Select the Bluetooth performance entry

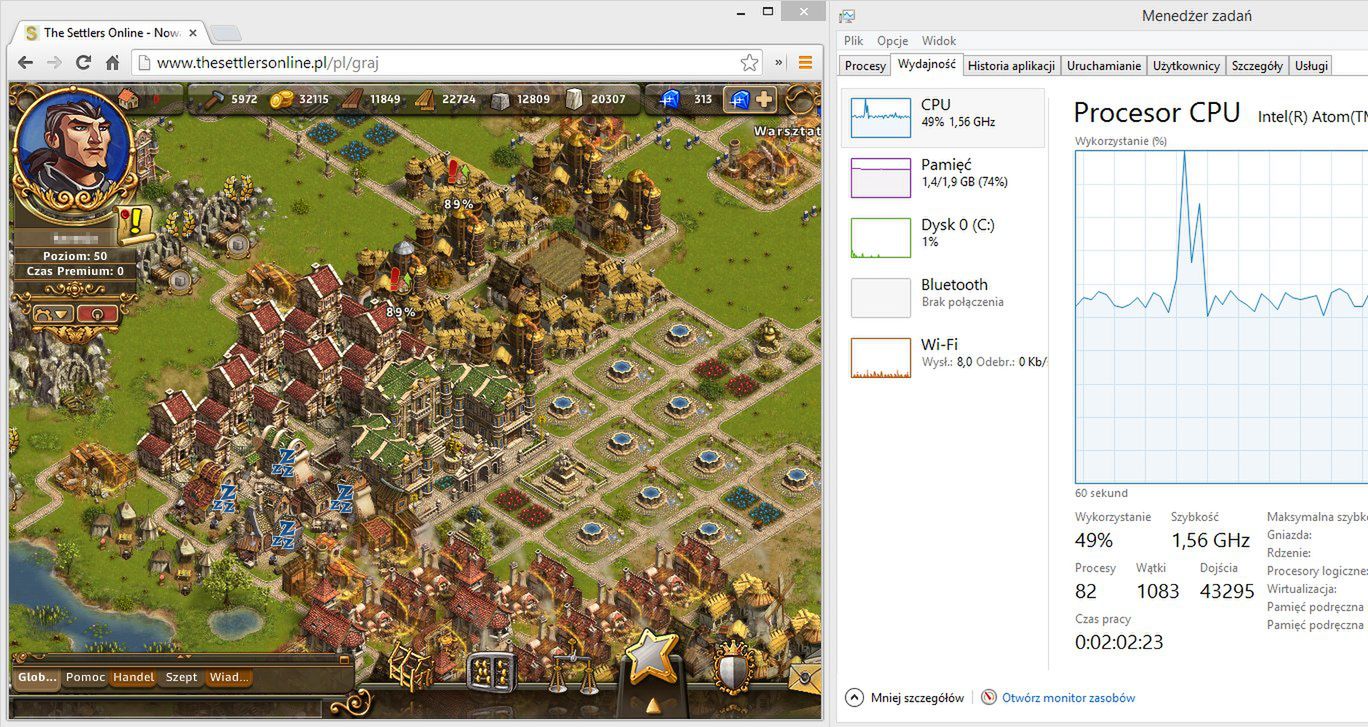coord(943,298)
